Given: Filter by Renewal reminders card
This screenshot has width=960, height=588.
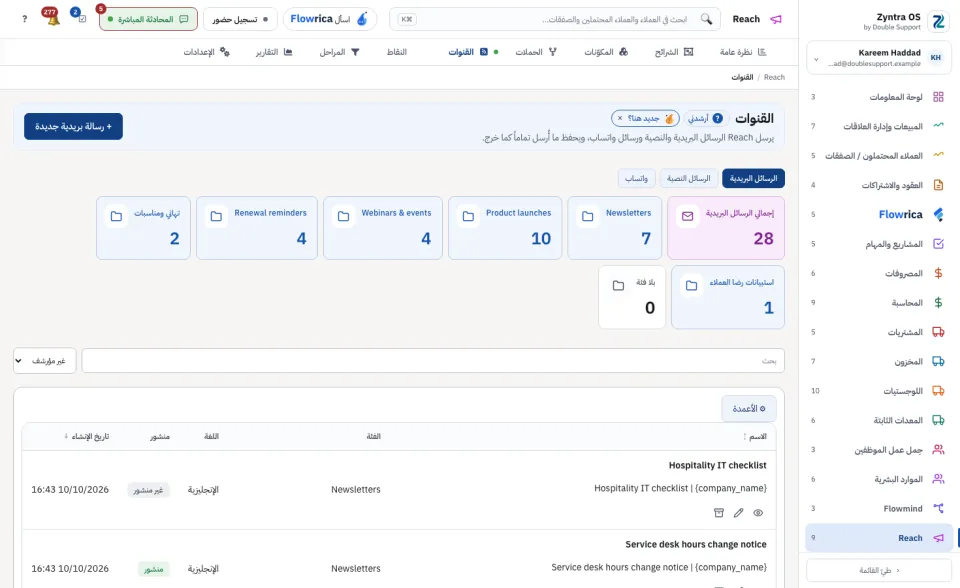Looking at the screenshot, I should click(257, 228).
